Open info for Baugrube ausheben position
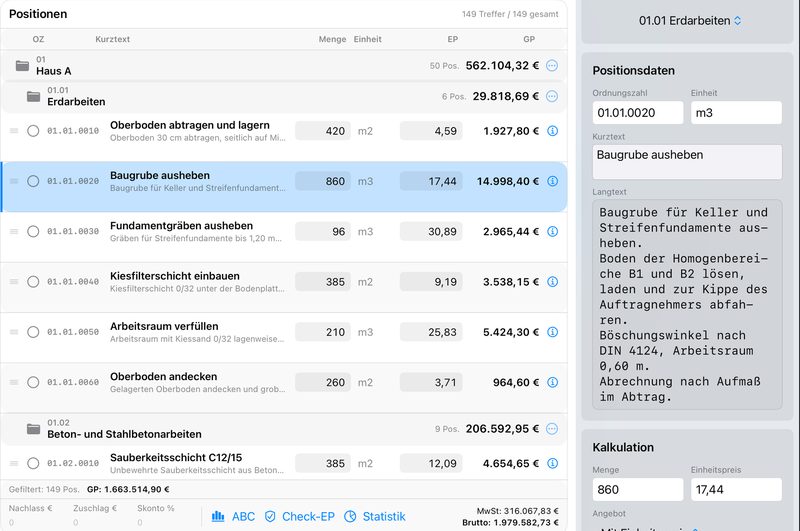Image resolution: width=800 pixels, height=531 pixels. [552, 181]
